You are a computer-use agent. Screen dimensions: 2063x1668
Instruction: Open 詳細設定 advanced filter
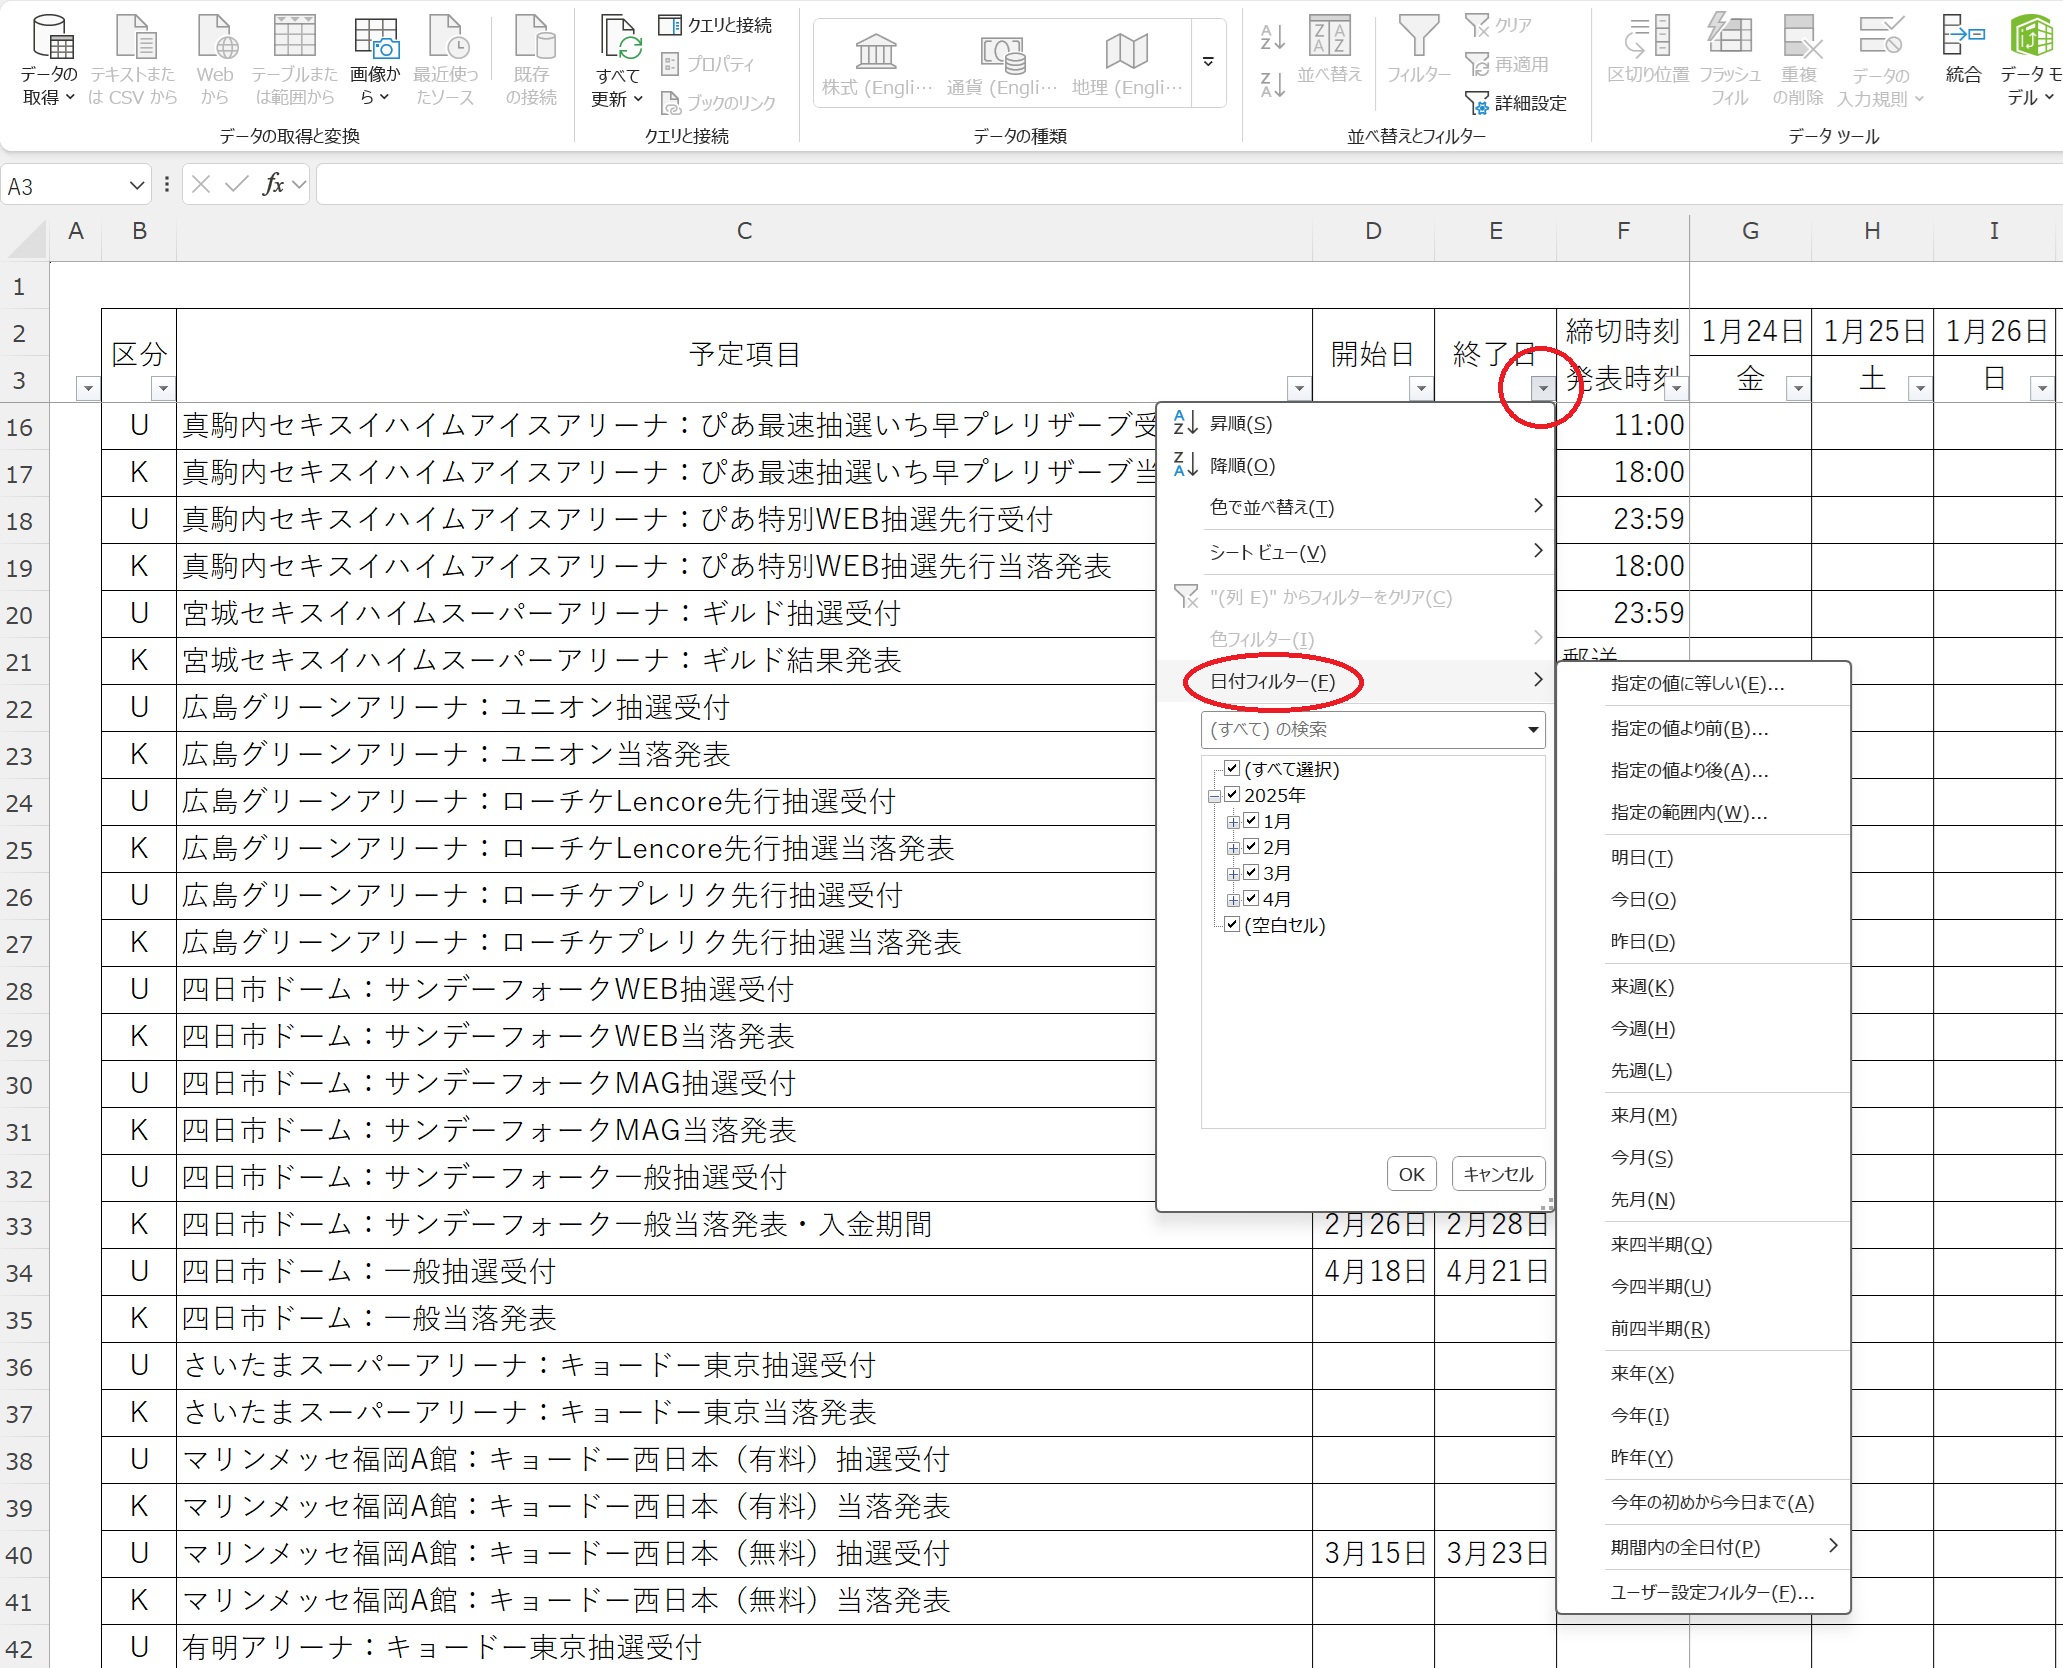(x=1516, y=102)
